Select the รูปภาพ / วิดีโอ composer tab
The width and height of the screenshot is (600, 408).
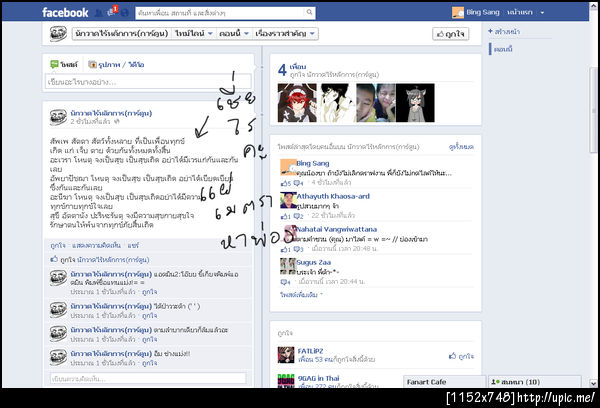pos(116,65)
